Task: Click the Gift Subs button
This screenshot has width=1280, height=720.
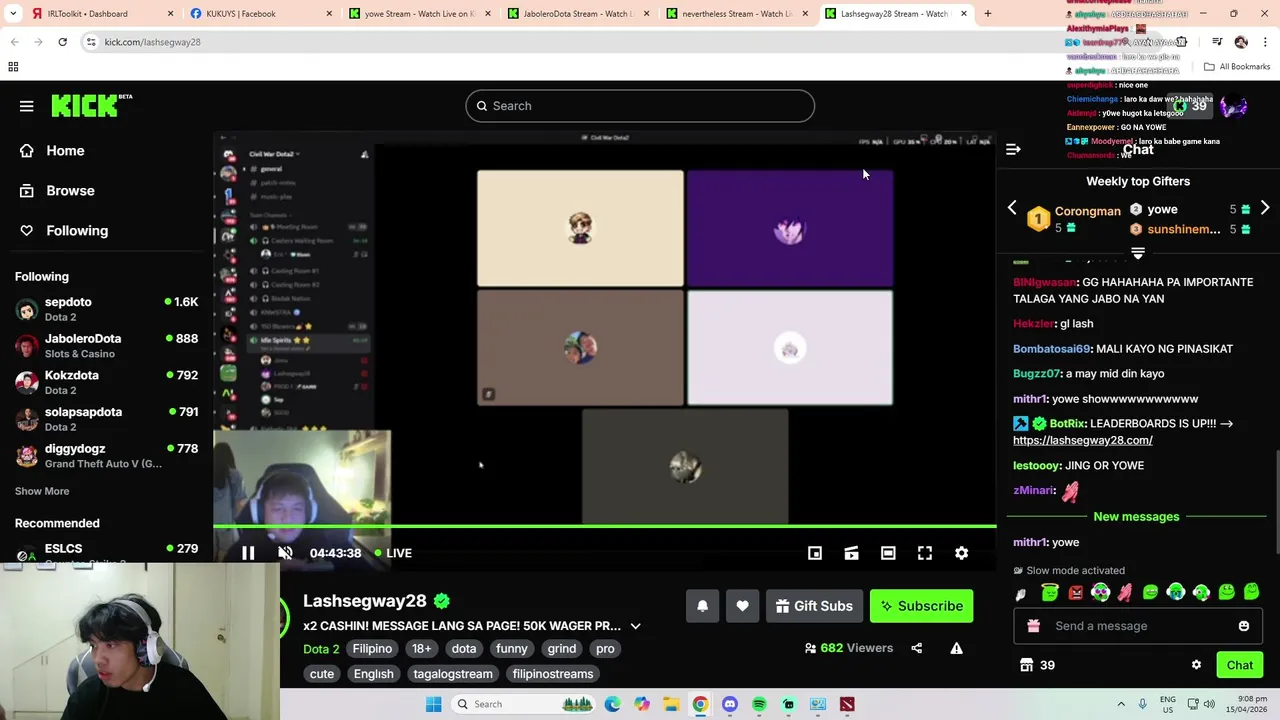Action: [814, 606]
